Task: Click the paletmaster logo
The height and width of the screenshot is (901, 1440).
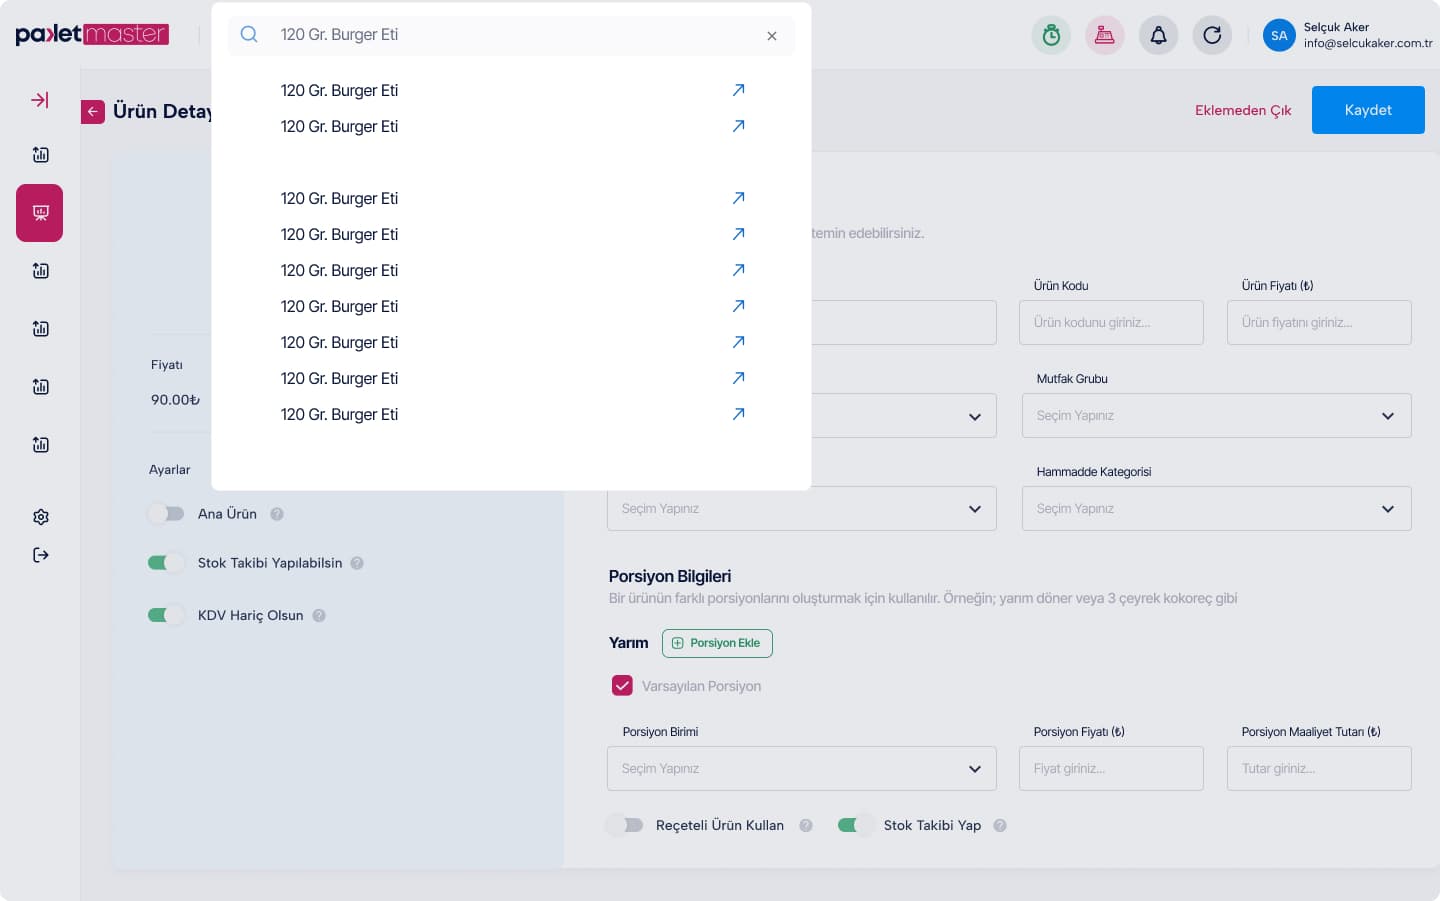Action: point(92,34)
